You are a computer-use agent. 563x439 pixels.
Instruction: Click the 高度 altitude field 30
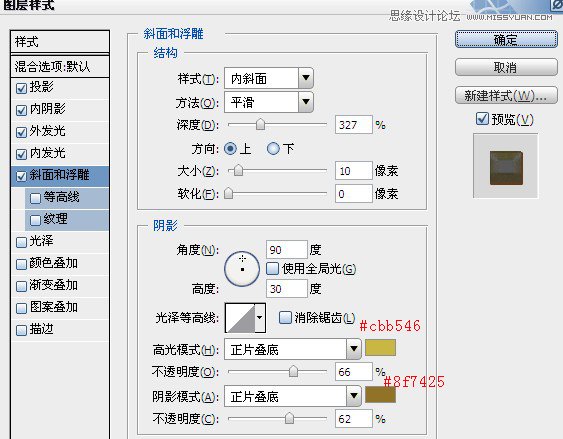(x=287, y=289)
